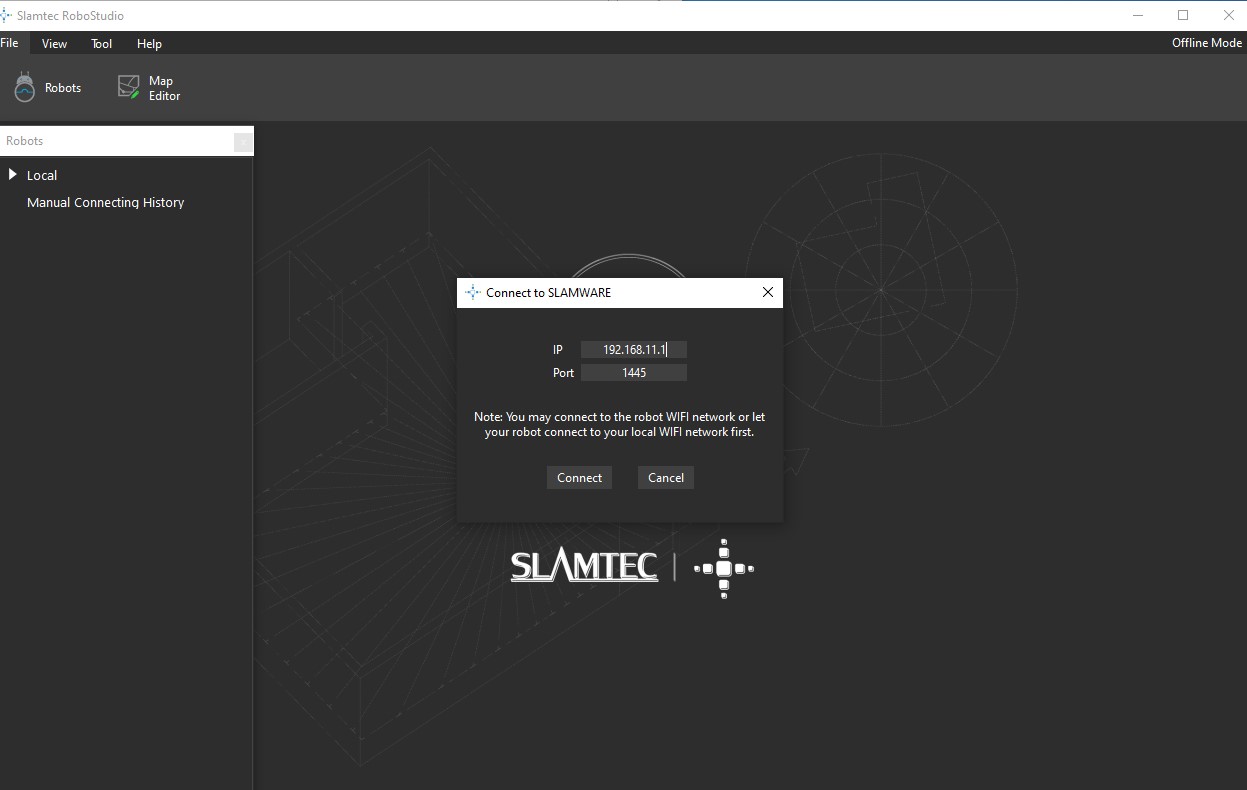Open the View menu
Viewport: 1247px width, 790px height.
click(54, 43)
